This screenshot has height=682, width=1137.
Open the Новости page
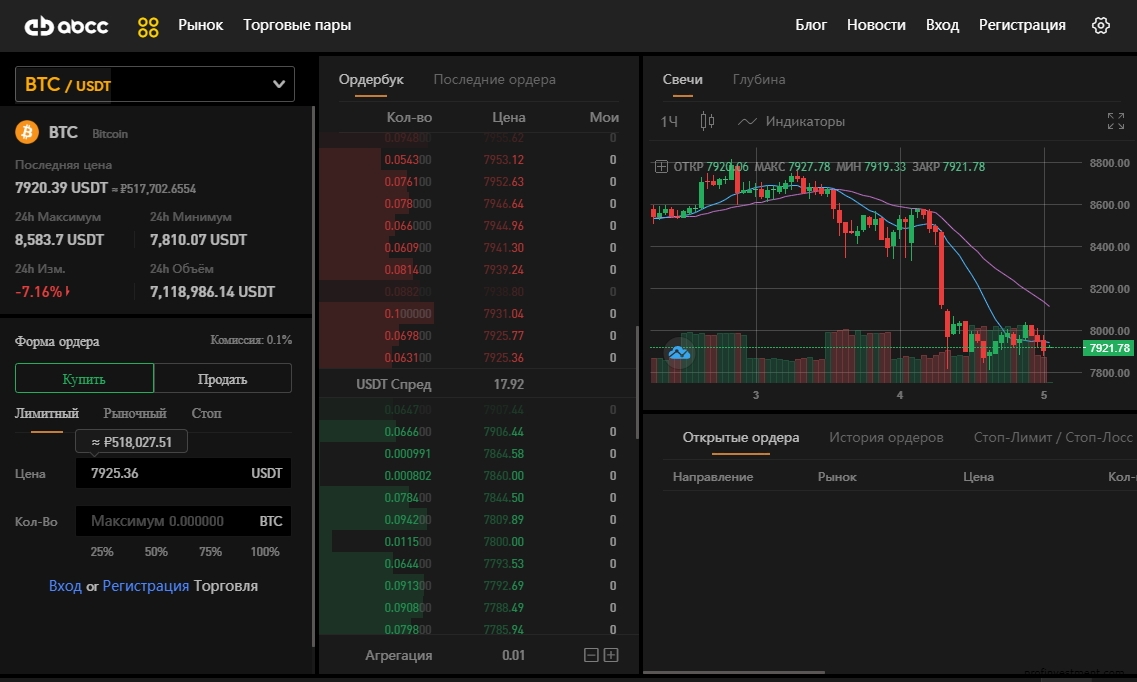(876, 25)
